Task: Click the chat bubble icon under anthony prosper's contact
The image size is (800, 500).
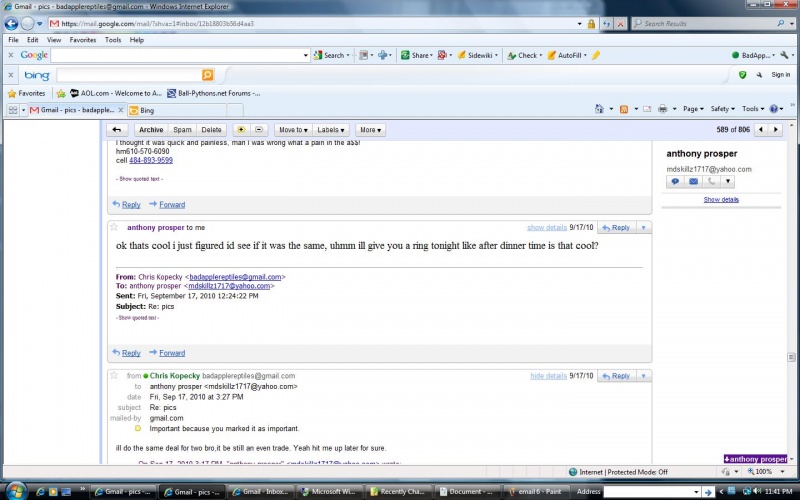Action: [675, 181]
